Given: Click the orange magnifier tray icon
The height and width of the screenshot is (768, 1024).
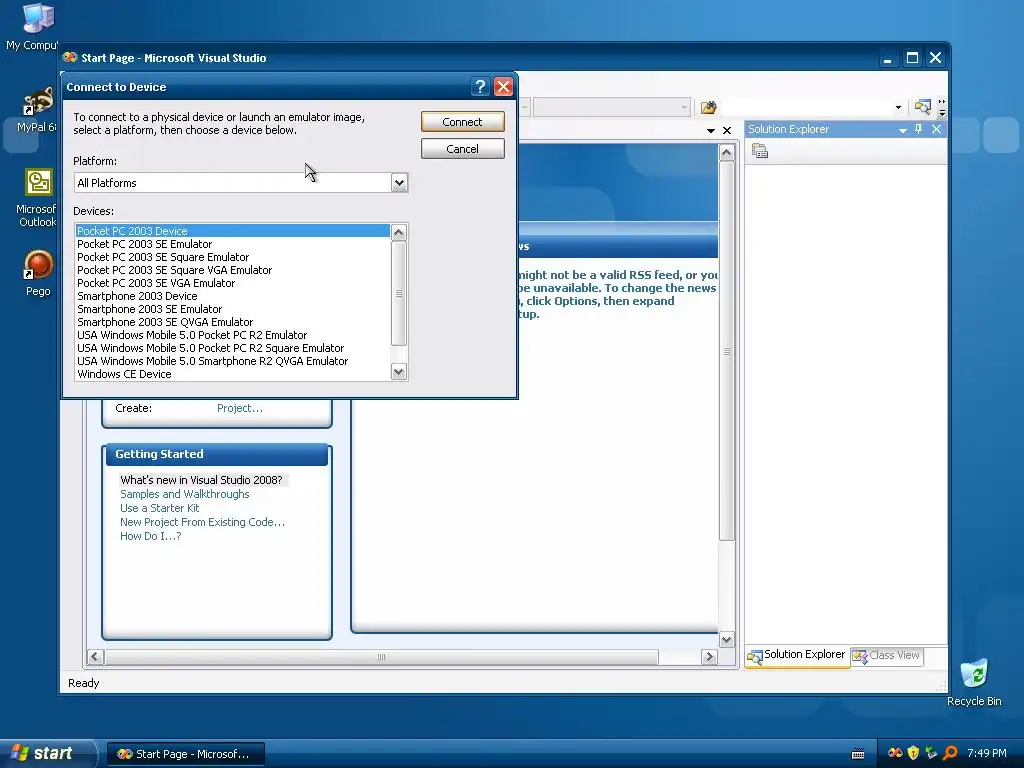Looking at the screenshot, I should (x=950, y=753).
